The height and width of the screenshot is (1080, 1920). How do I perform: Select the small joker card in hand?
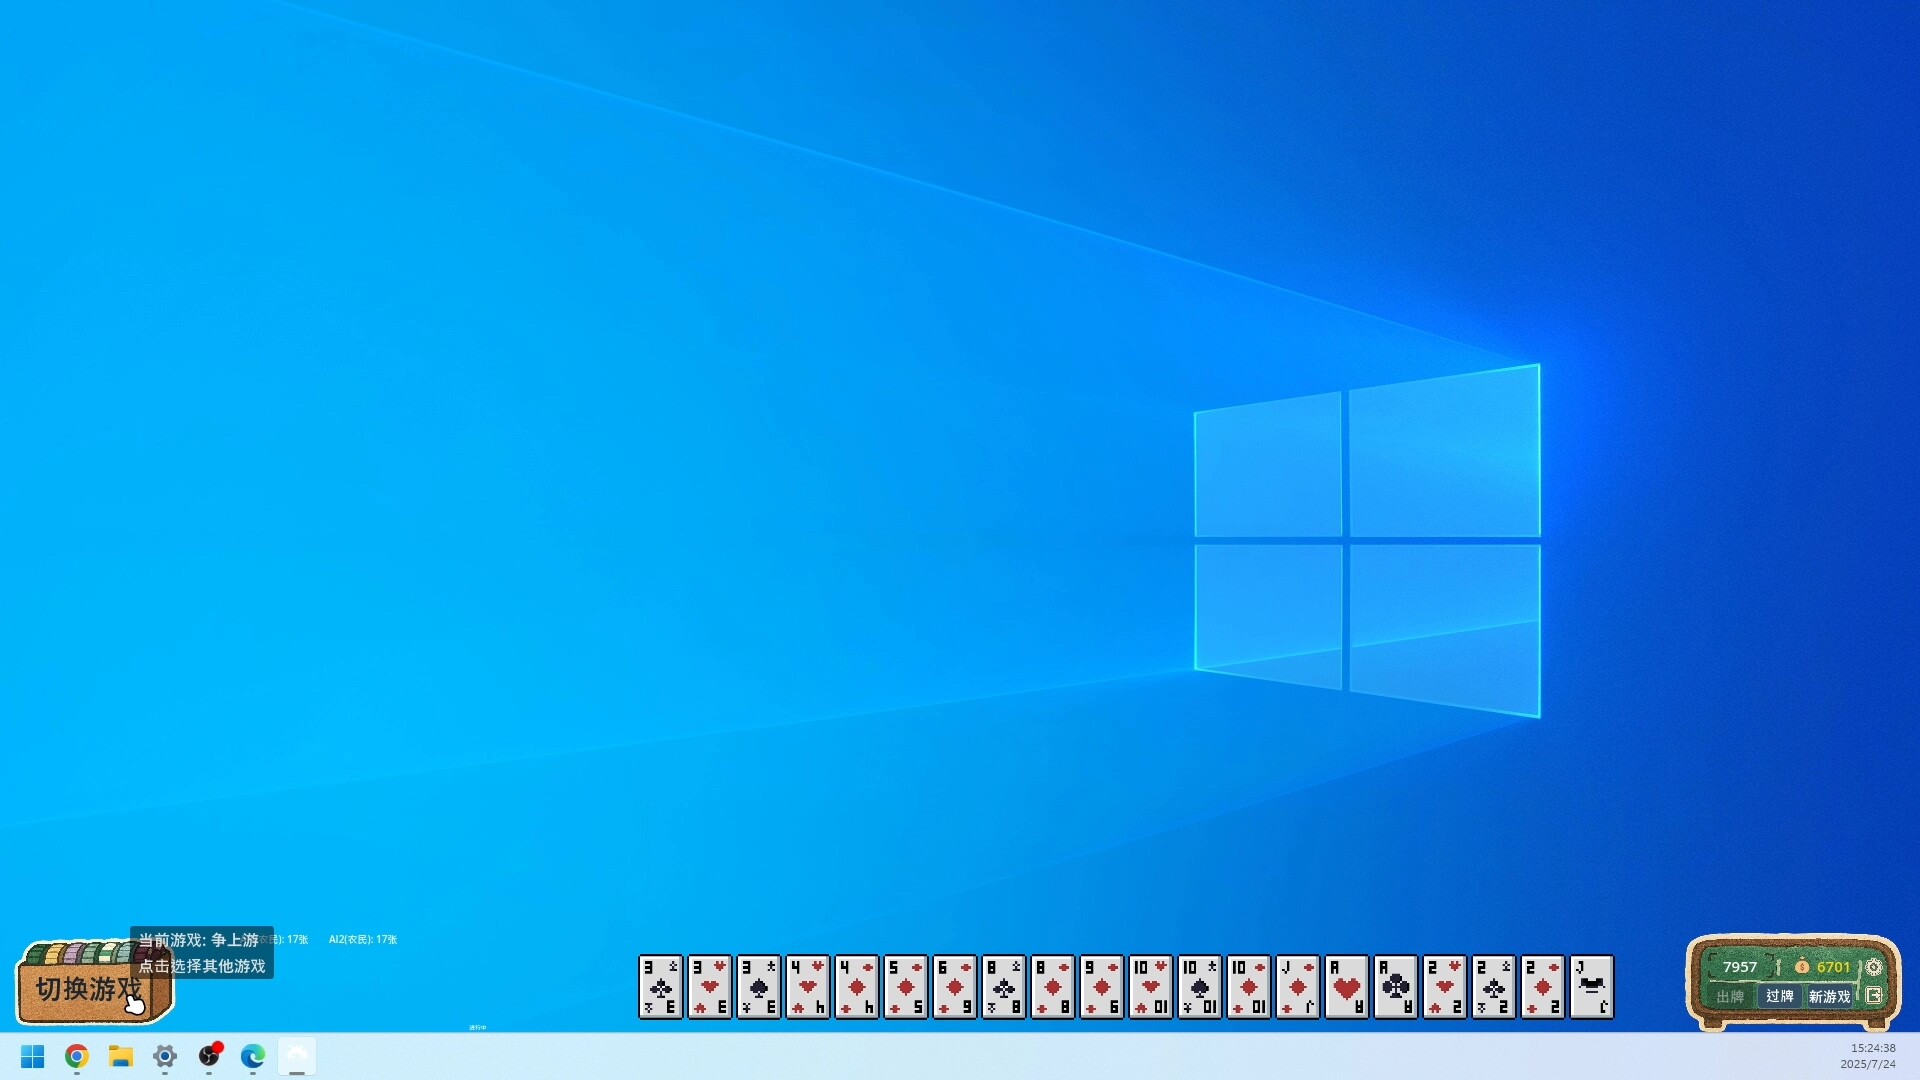pos(1591,988)
